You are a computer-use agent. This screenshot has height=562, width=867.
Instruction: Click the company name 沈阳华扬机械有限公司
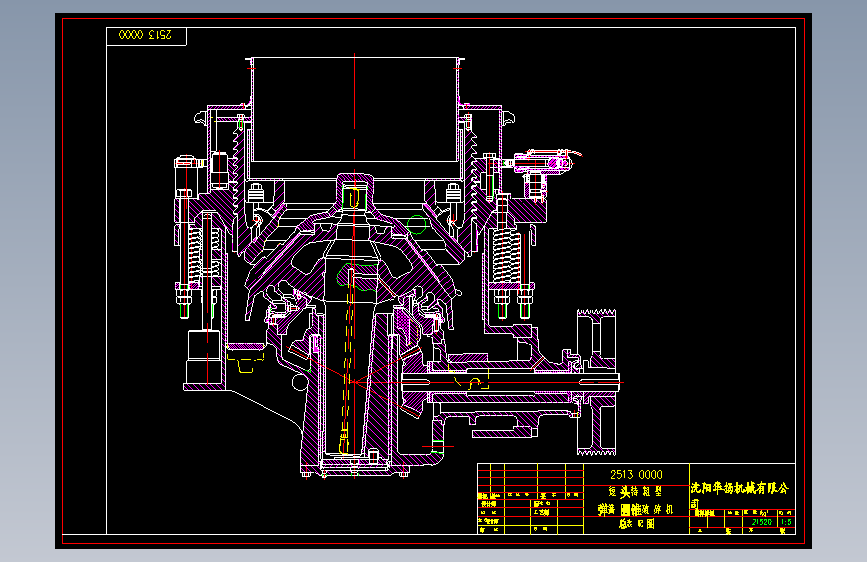739,495
